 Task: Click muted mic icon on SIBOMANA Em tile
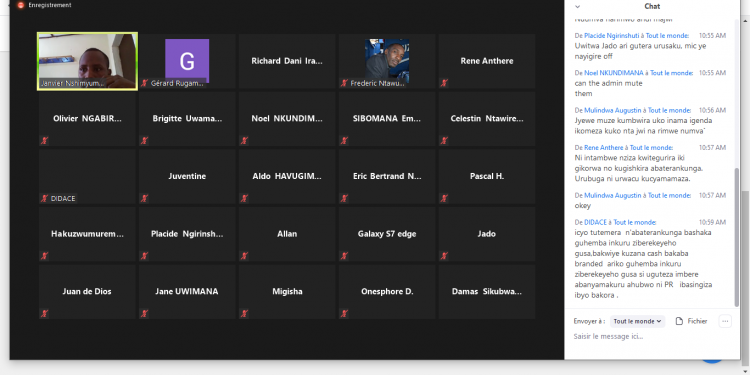click(x=344, y=141)
